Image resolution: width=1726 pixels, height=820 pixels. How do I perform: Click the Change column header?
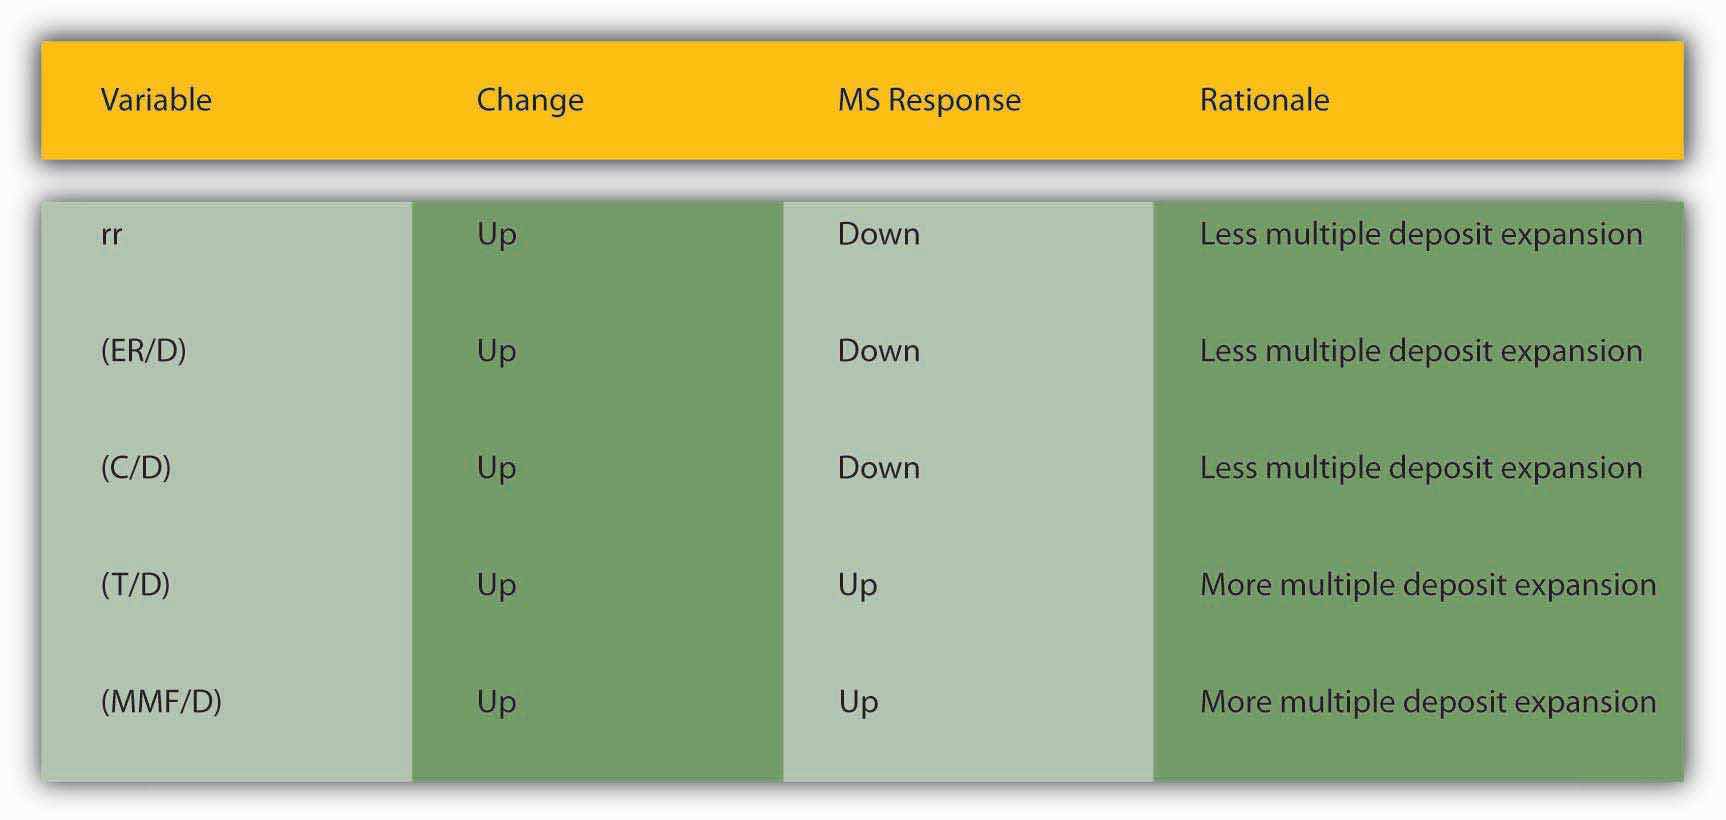coord(530,100)
